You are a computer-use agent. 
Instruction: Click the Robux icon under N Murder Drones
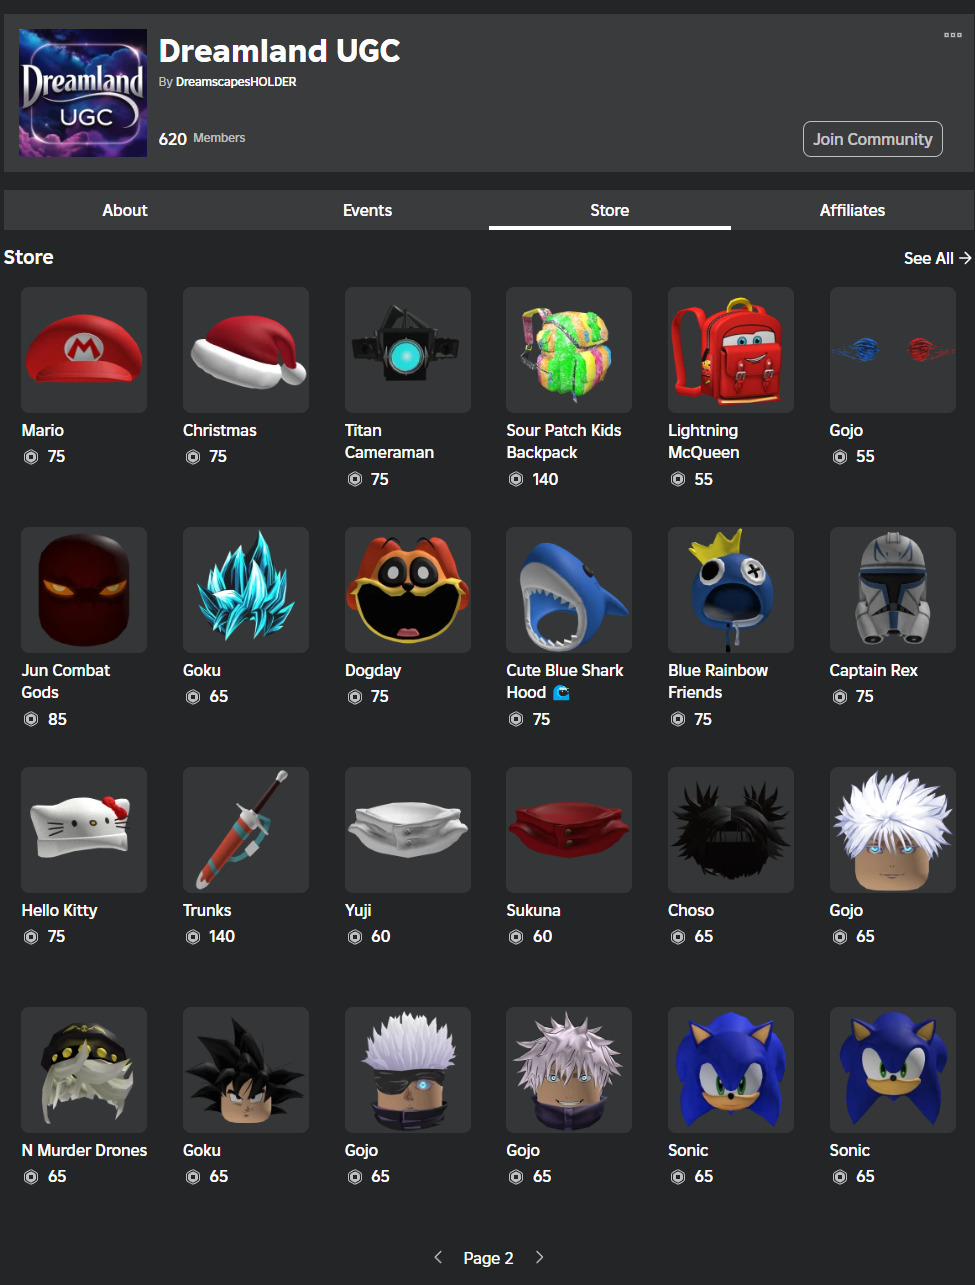point(31,1177)
